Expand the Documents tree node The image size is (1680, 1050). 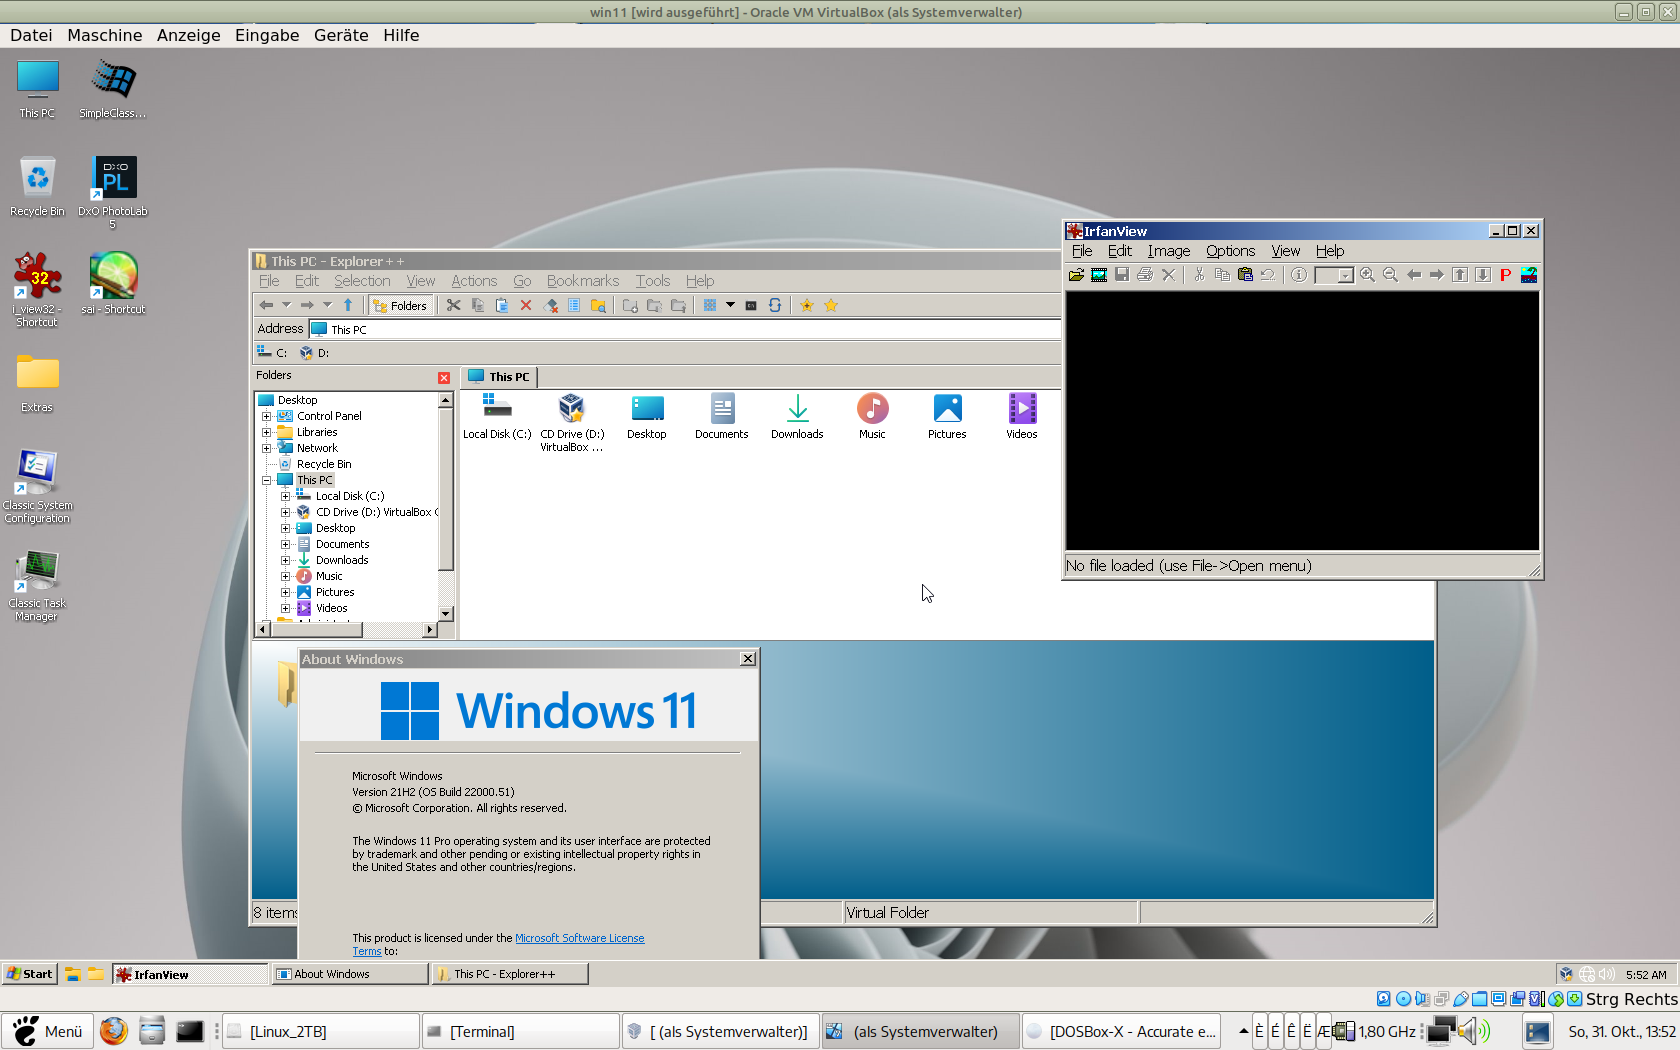[x=286, y=544]
